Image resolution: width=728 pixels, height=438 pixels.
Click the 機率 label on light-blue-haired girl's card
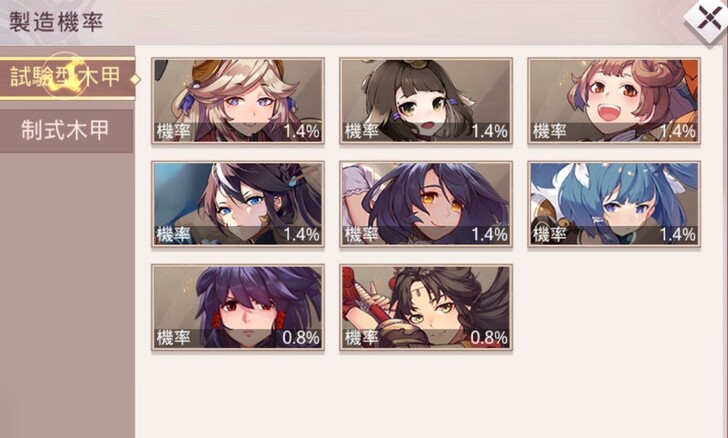pos(550,235)
